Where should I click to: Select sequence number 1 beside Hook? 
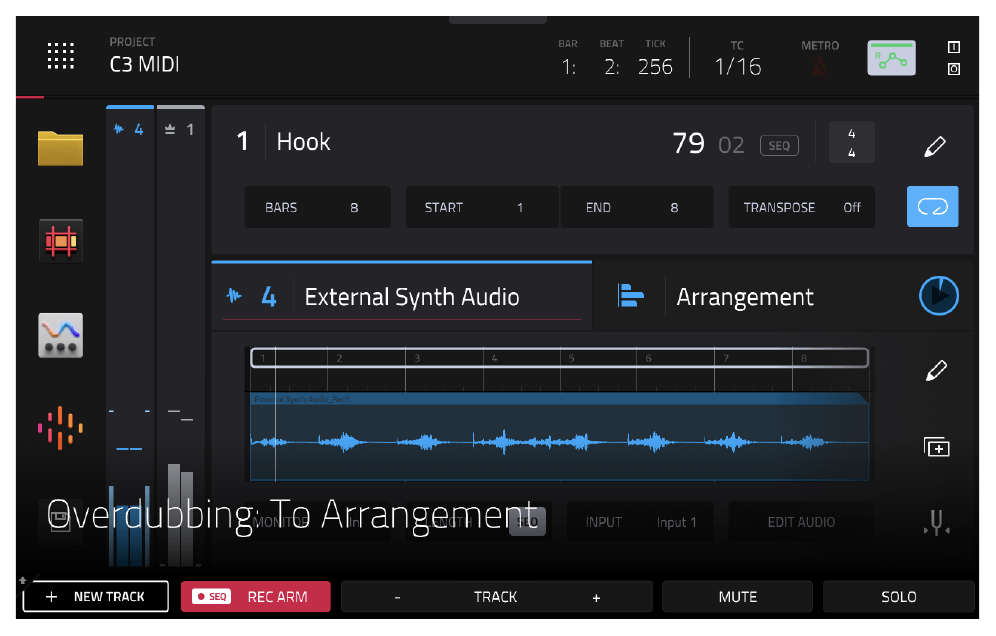pos(242,142)
